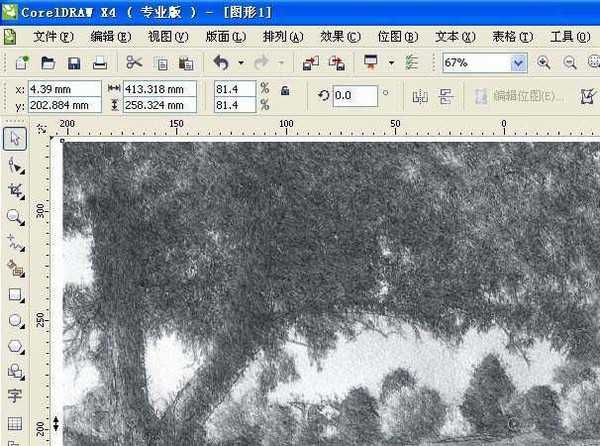Viewport: 600px width, 446px height.
Task: Cut selection with scissors icon
Action: tap(134, 62)
